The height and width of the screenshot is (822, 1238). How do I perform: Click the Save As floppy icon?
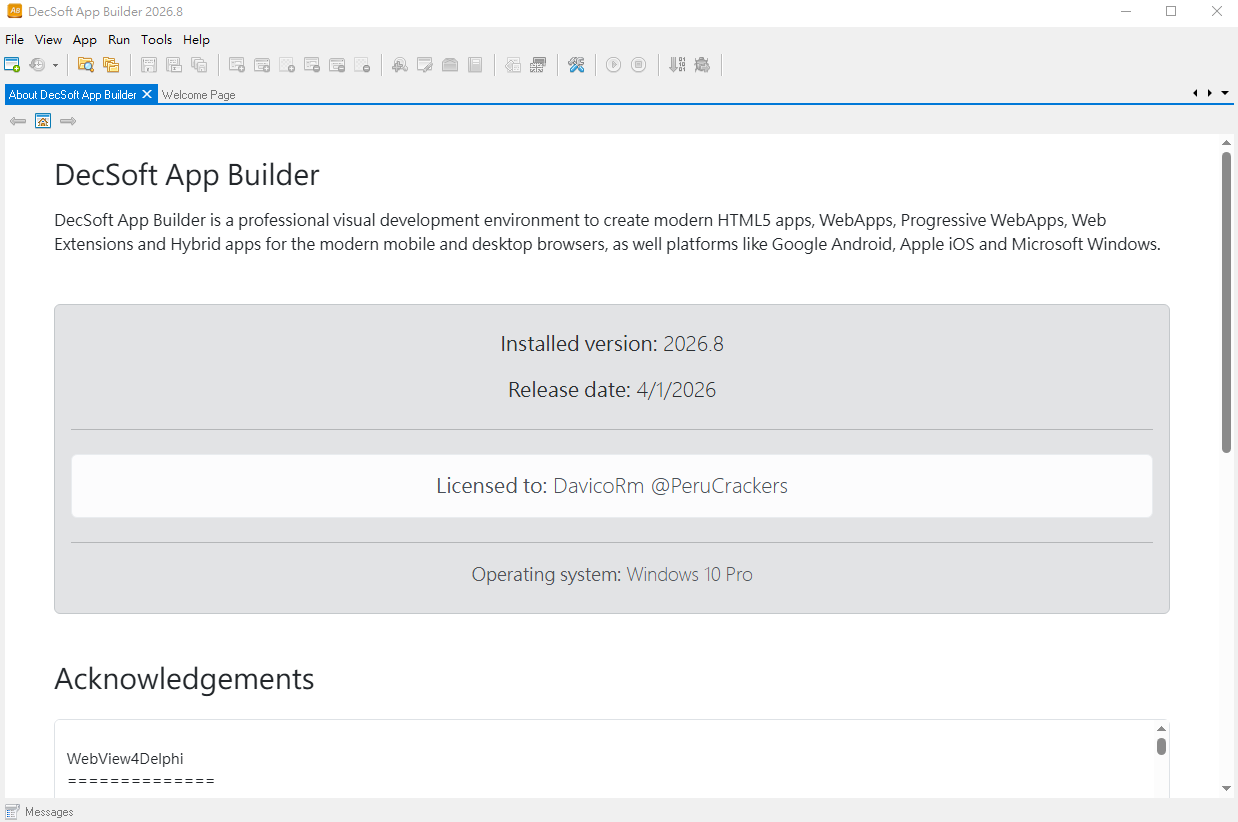click(x=174, y=65)
